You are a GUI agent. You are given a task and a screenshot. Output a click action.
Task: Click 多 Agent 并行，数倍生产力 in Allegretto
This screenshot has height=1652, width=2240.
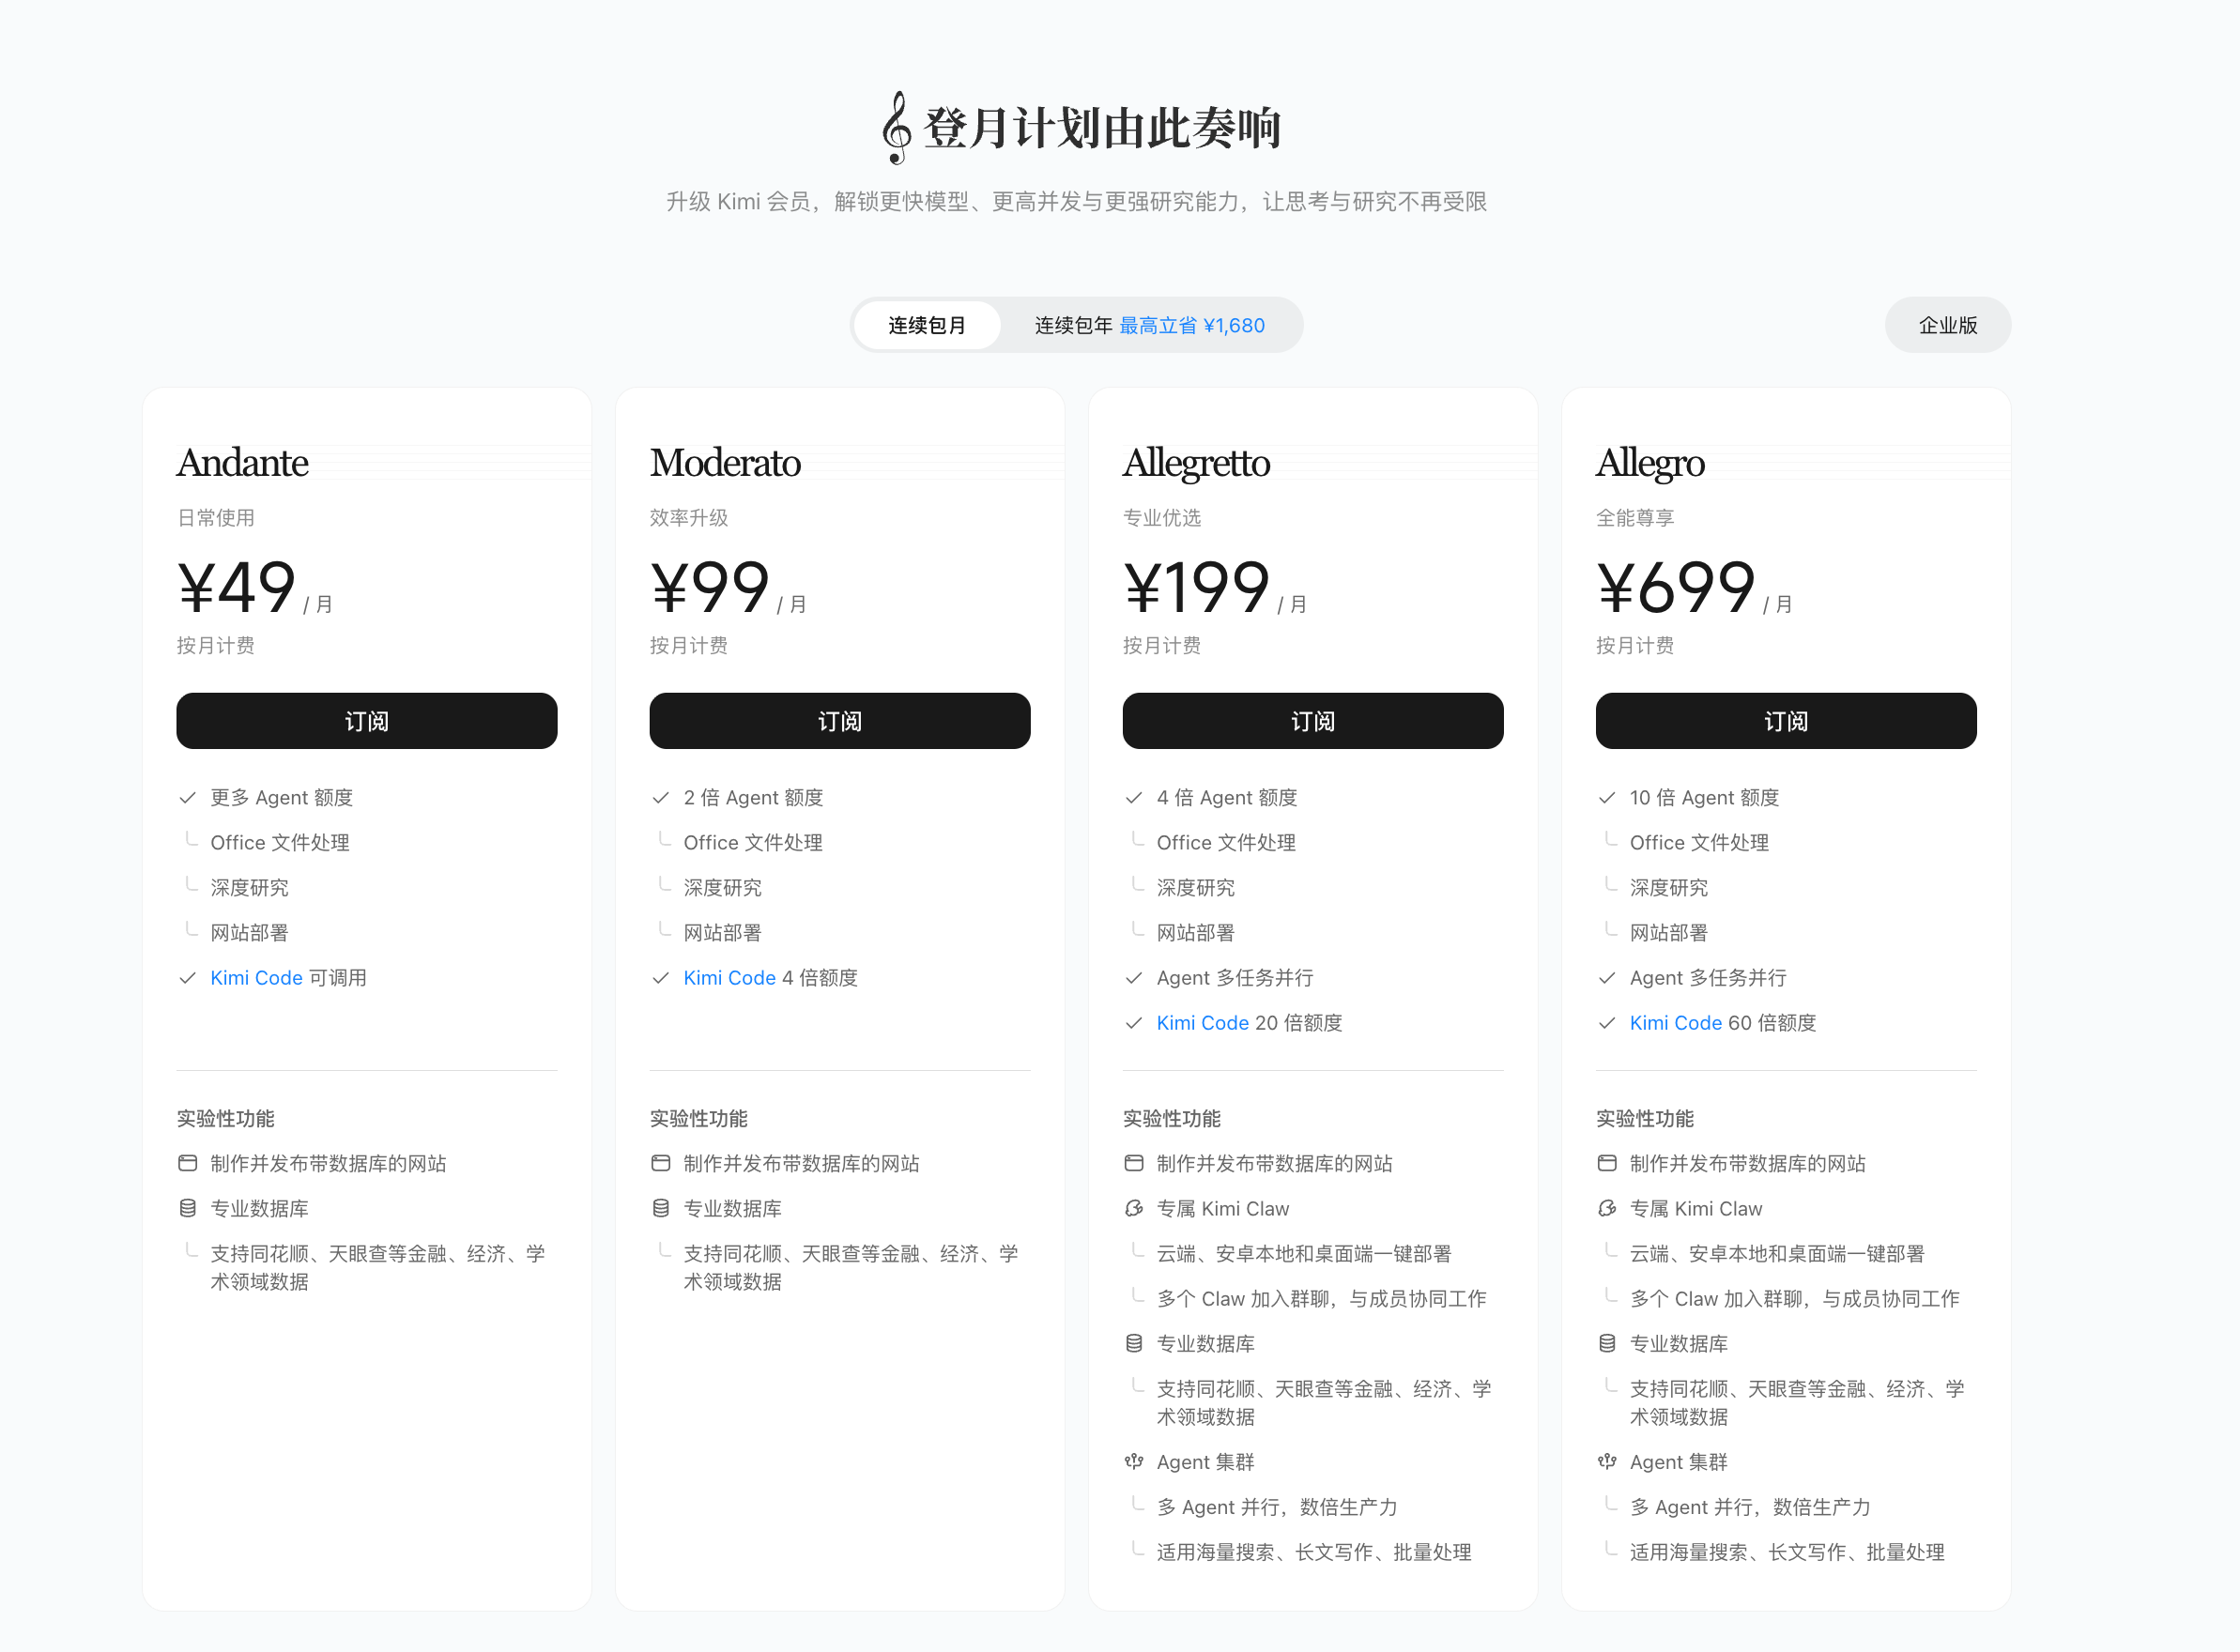tap(1277, 1507)
